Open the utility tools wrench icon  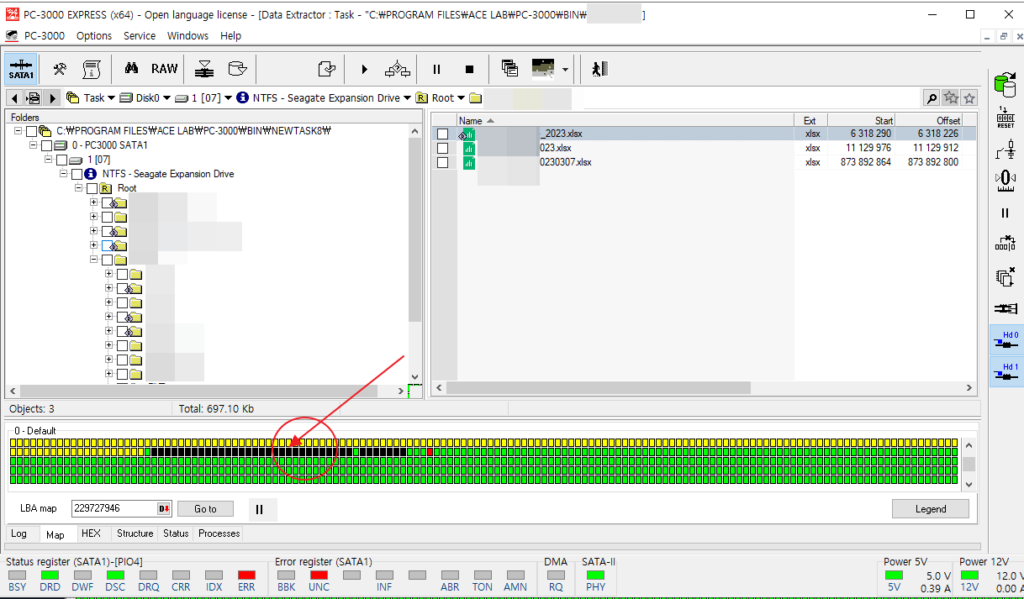point(59,69)
